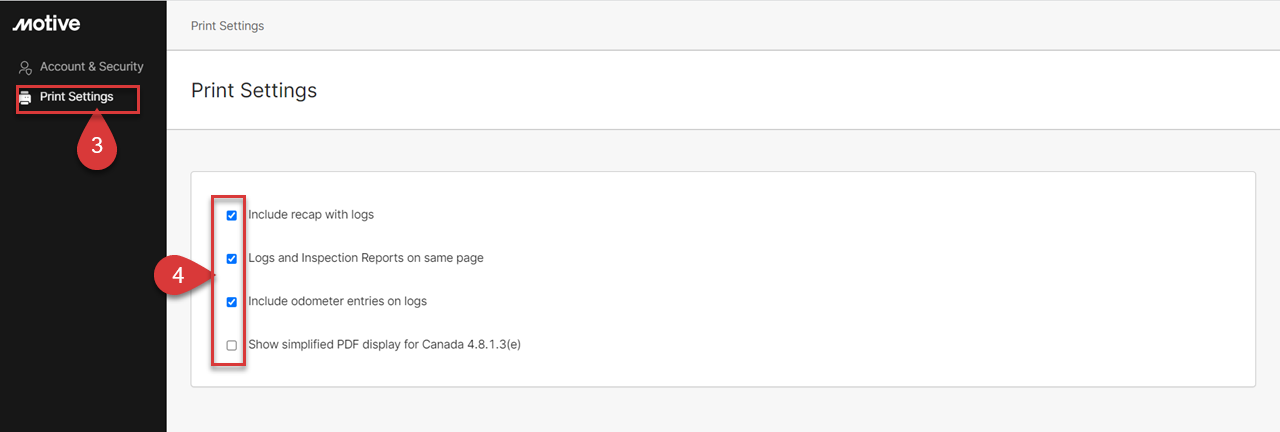Click the Print Settings breadcrumb at top
1280x432 pixels.
pyautogui.click(x=227, y=26)
